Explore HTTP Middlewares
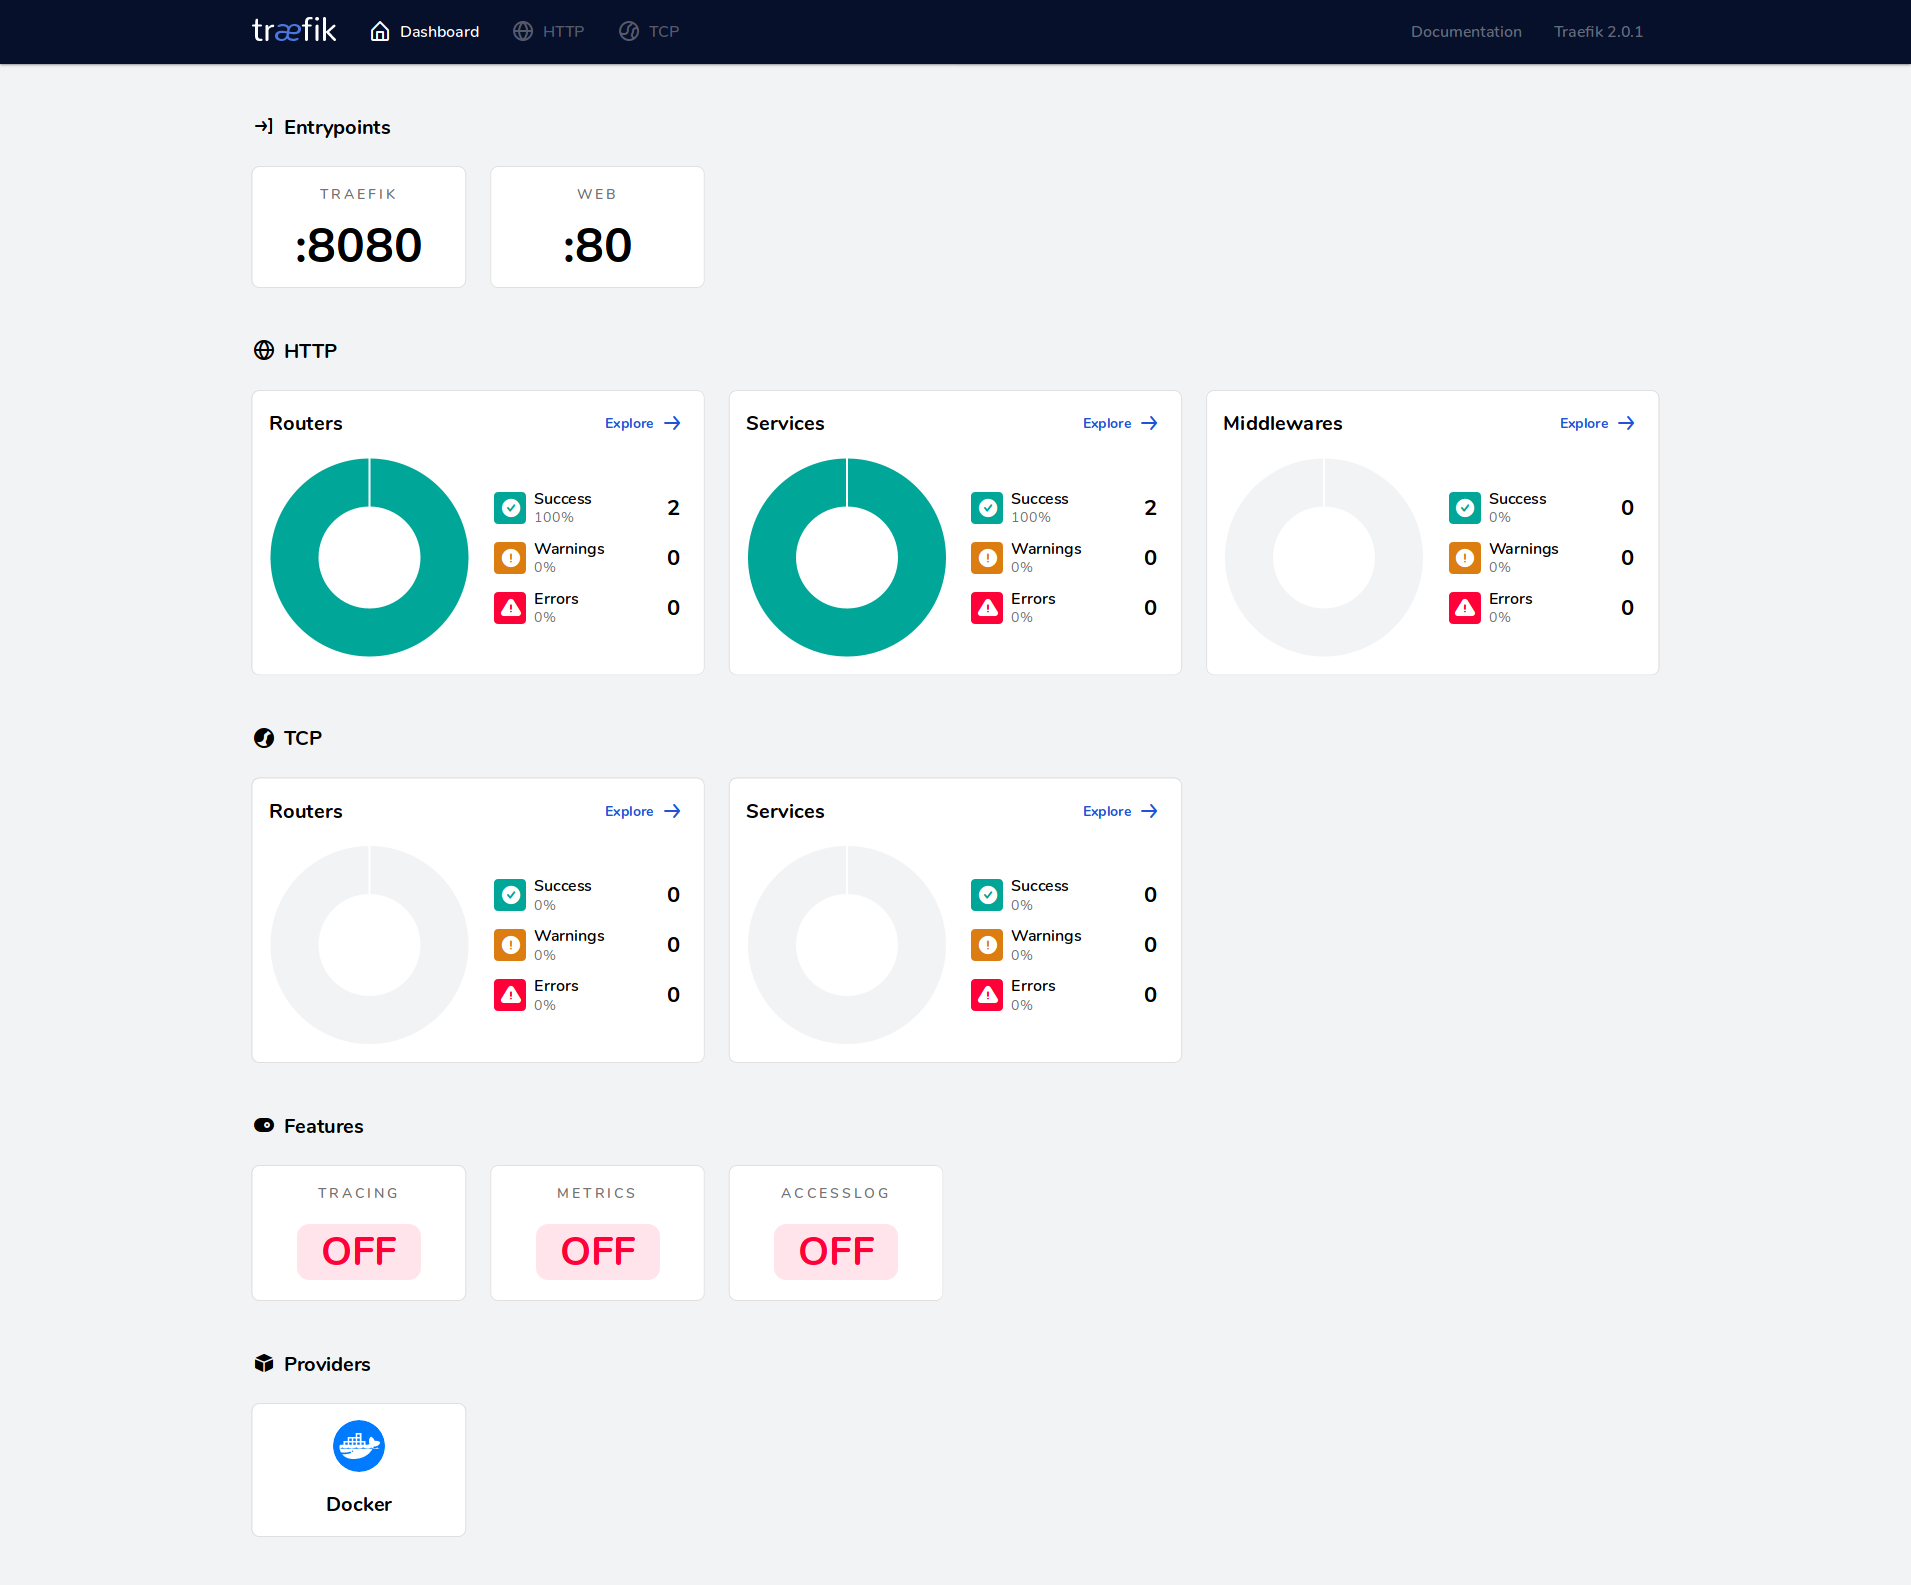 click(1597, 423)
